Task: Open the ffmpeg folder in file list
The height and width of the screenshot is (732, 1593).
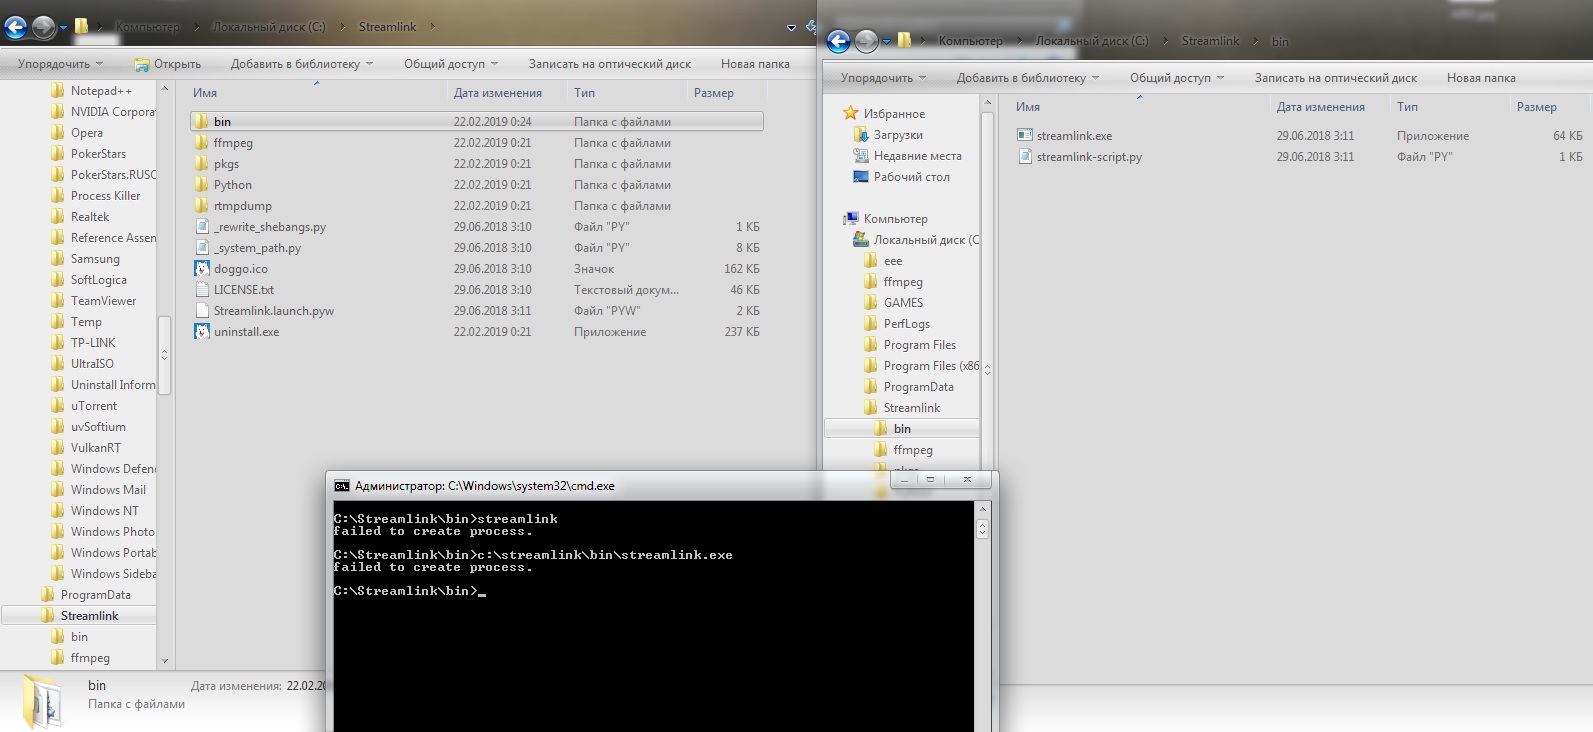Action: click(233, 143)
